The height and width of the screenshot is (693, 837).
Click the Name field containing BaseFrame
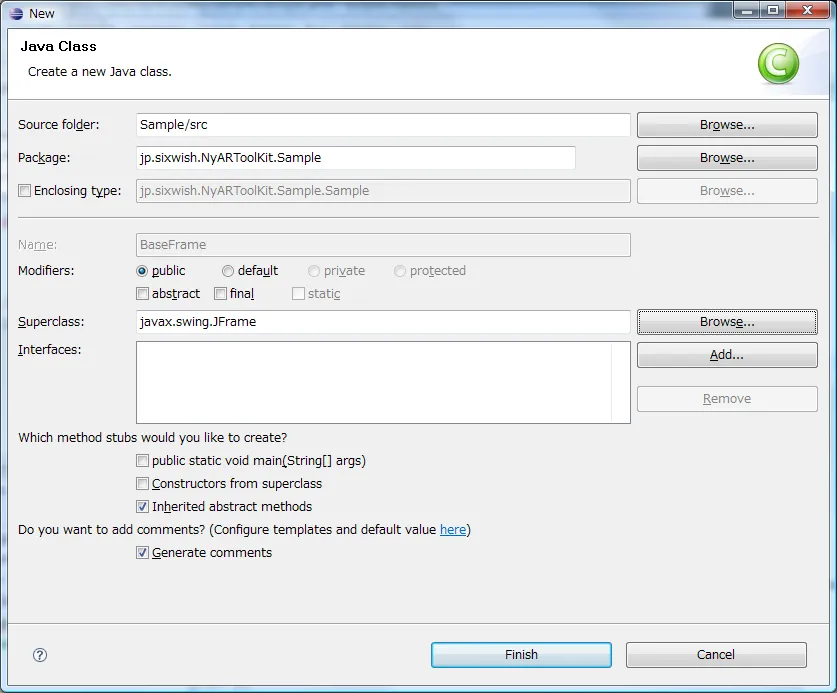point(383,245)
